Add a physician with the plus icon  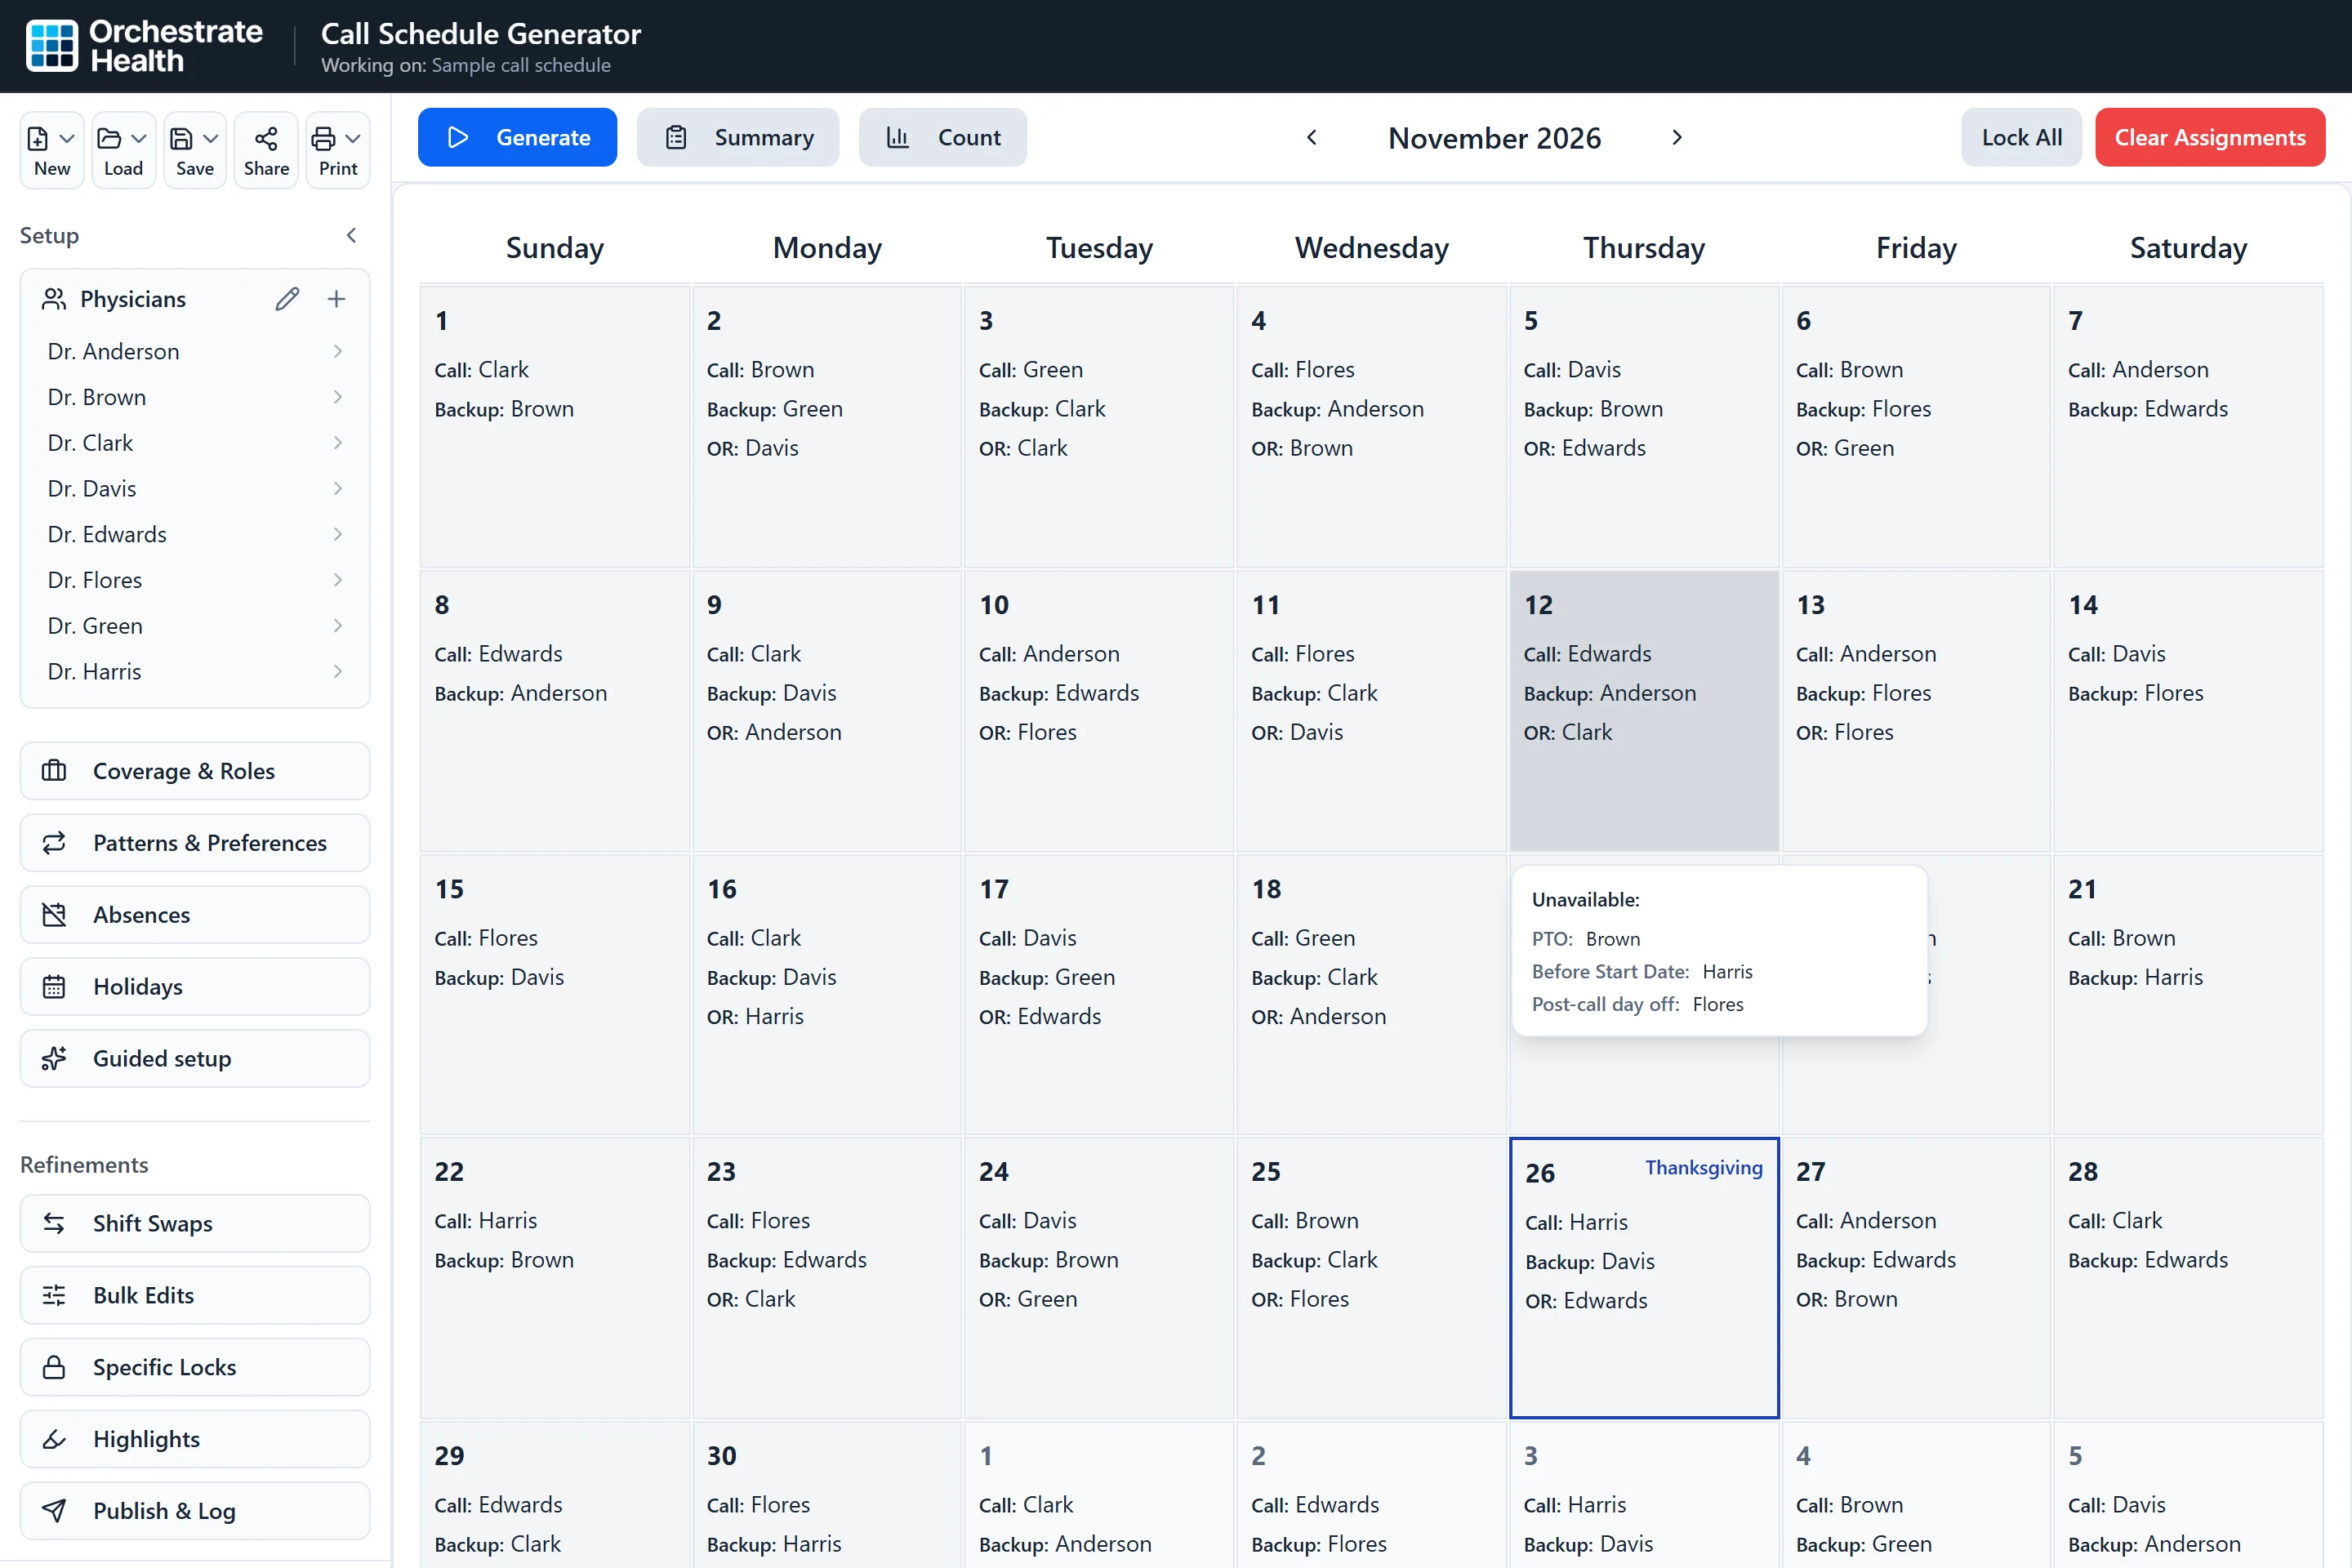[336, 299]
